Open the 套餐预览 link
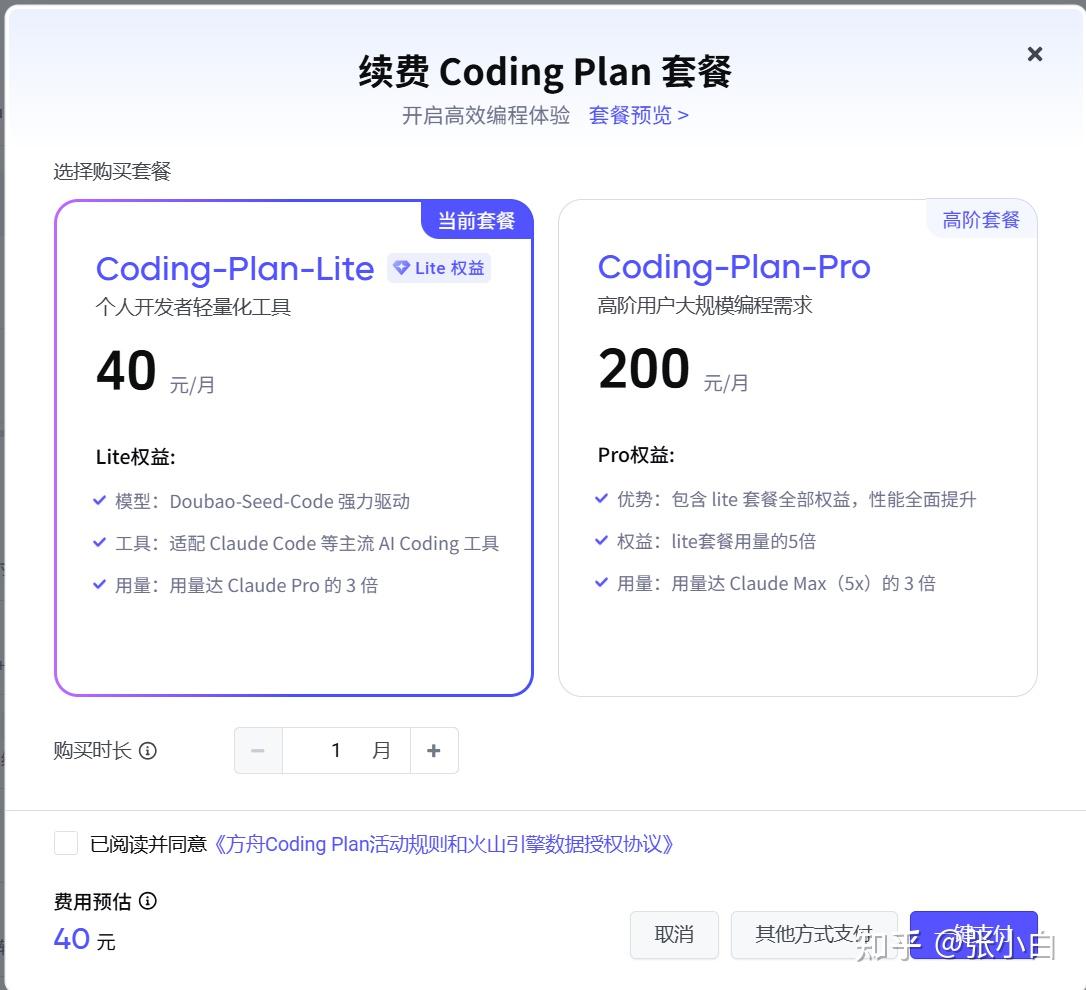Viewport: 1086px width, 990px height. click(x=639, y=115)
